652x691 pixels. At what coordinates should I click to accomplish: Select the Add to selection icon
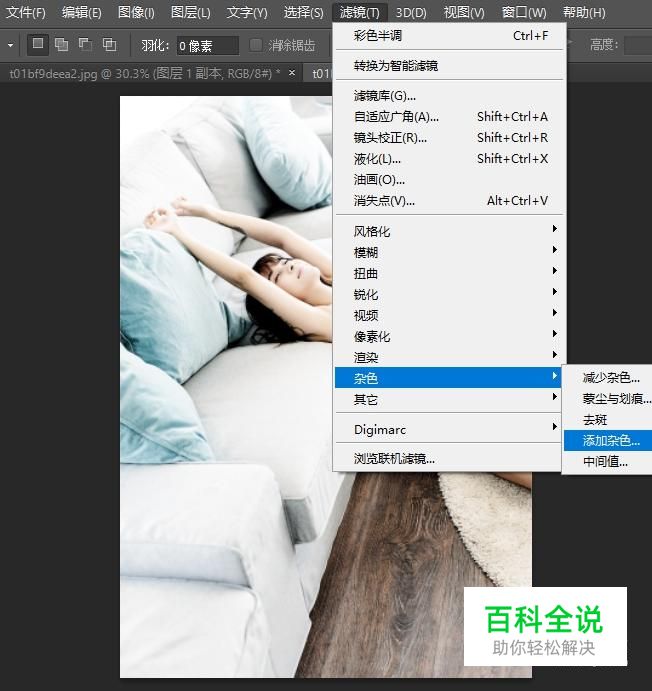[x=61, y=45]
